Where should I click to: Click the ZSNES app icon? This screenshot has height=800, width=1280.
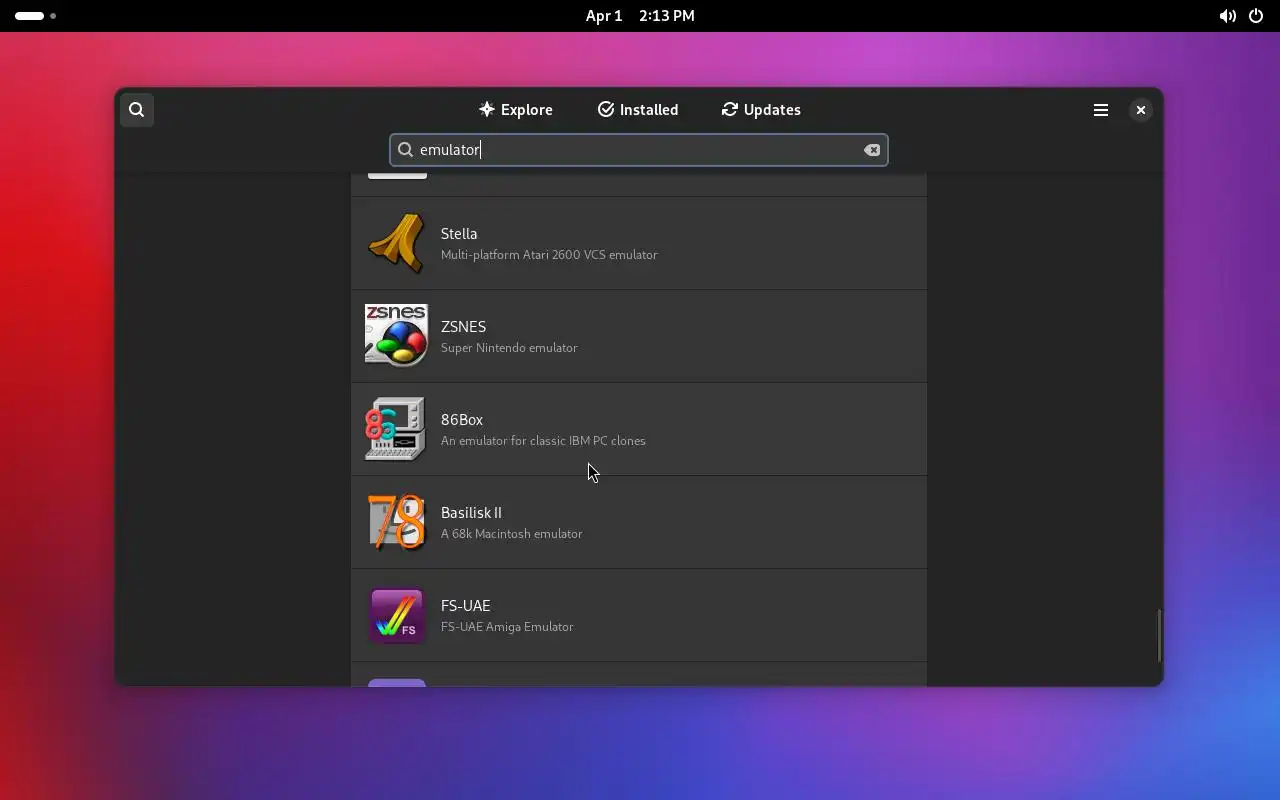pyautogui.click(x=396, y=336)
